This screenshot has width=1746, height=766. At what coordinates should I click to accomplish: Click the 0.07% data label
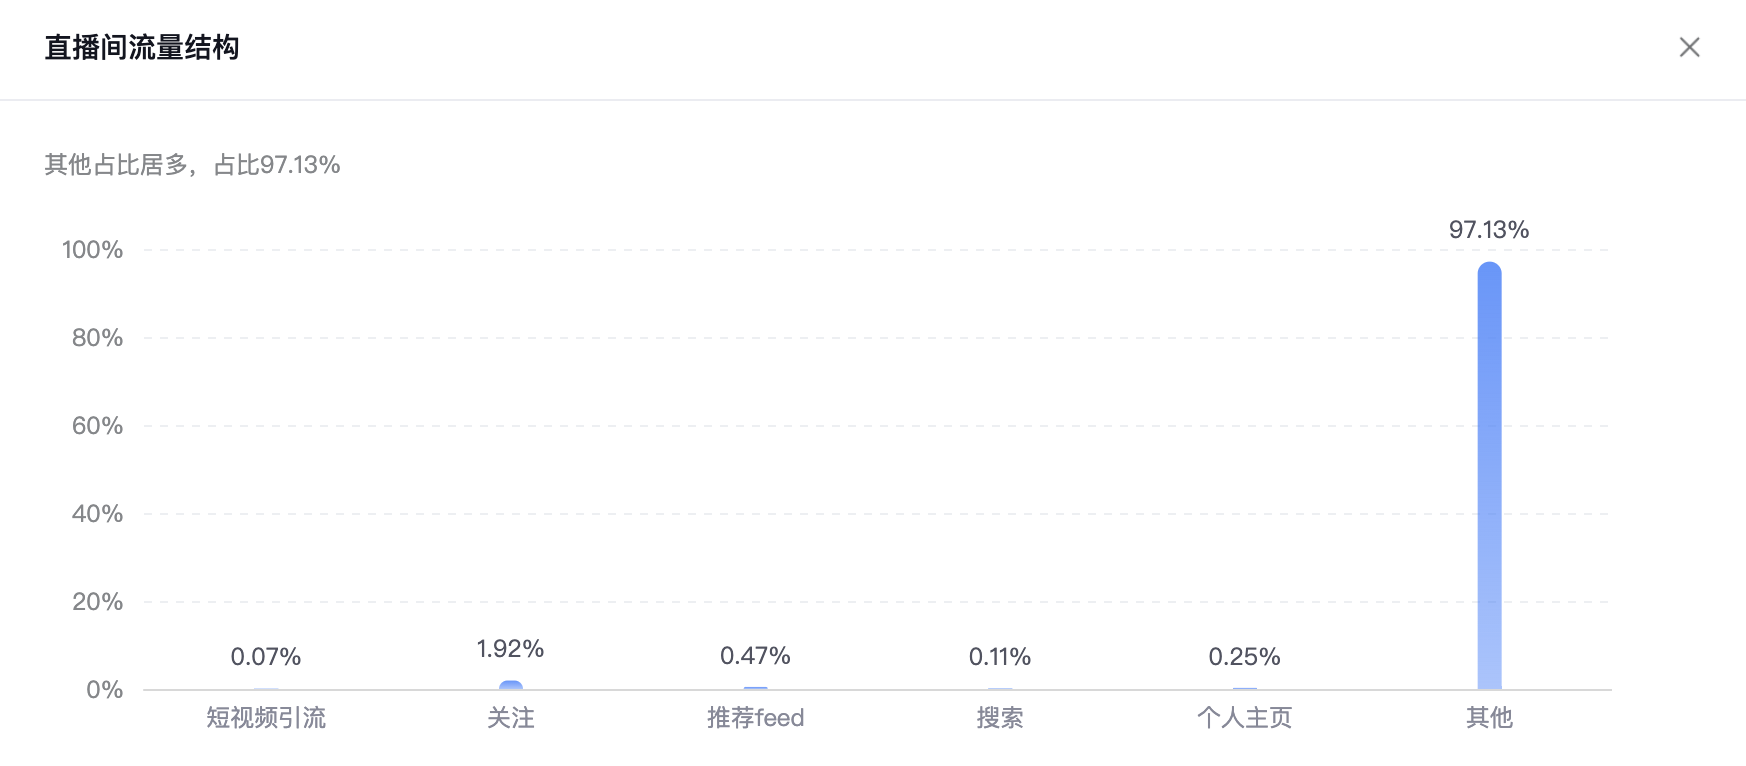(x=266, y=657)
